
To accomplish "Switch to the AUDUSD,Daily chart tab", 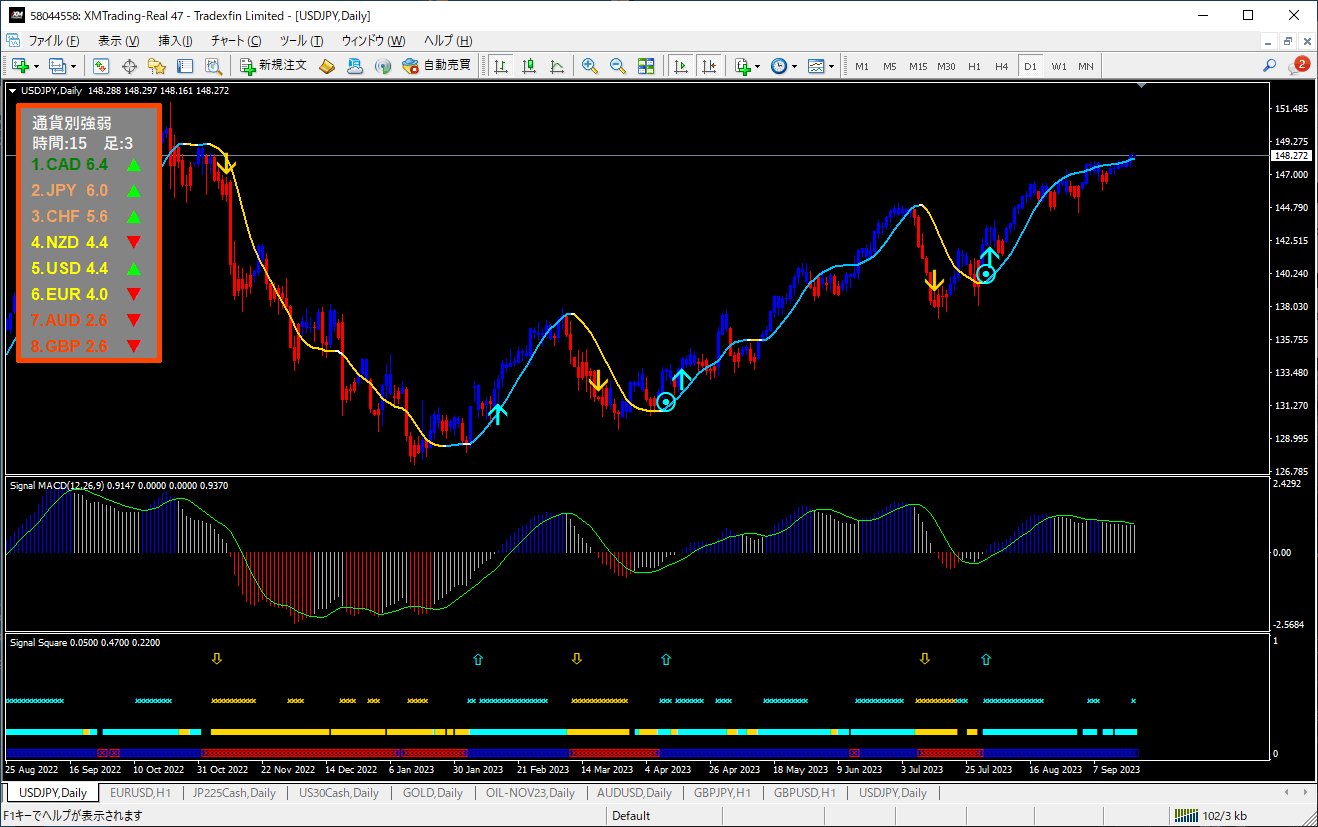I will [634, 793].
